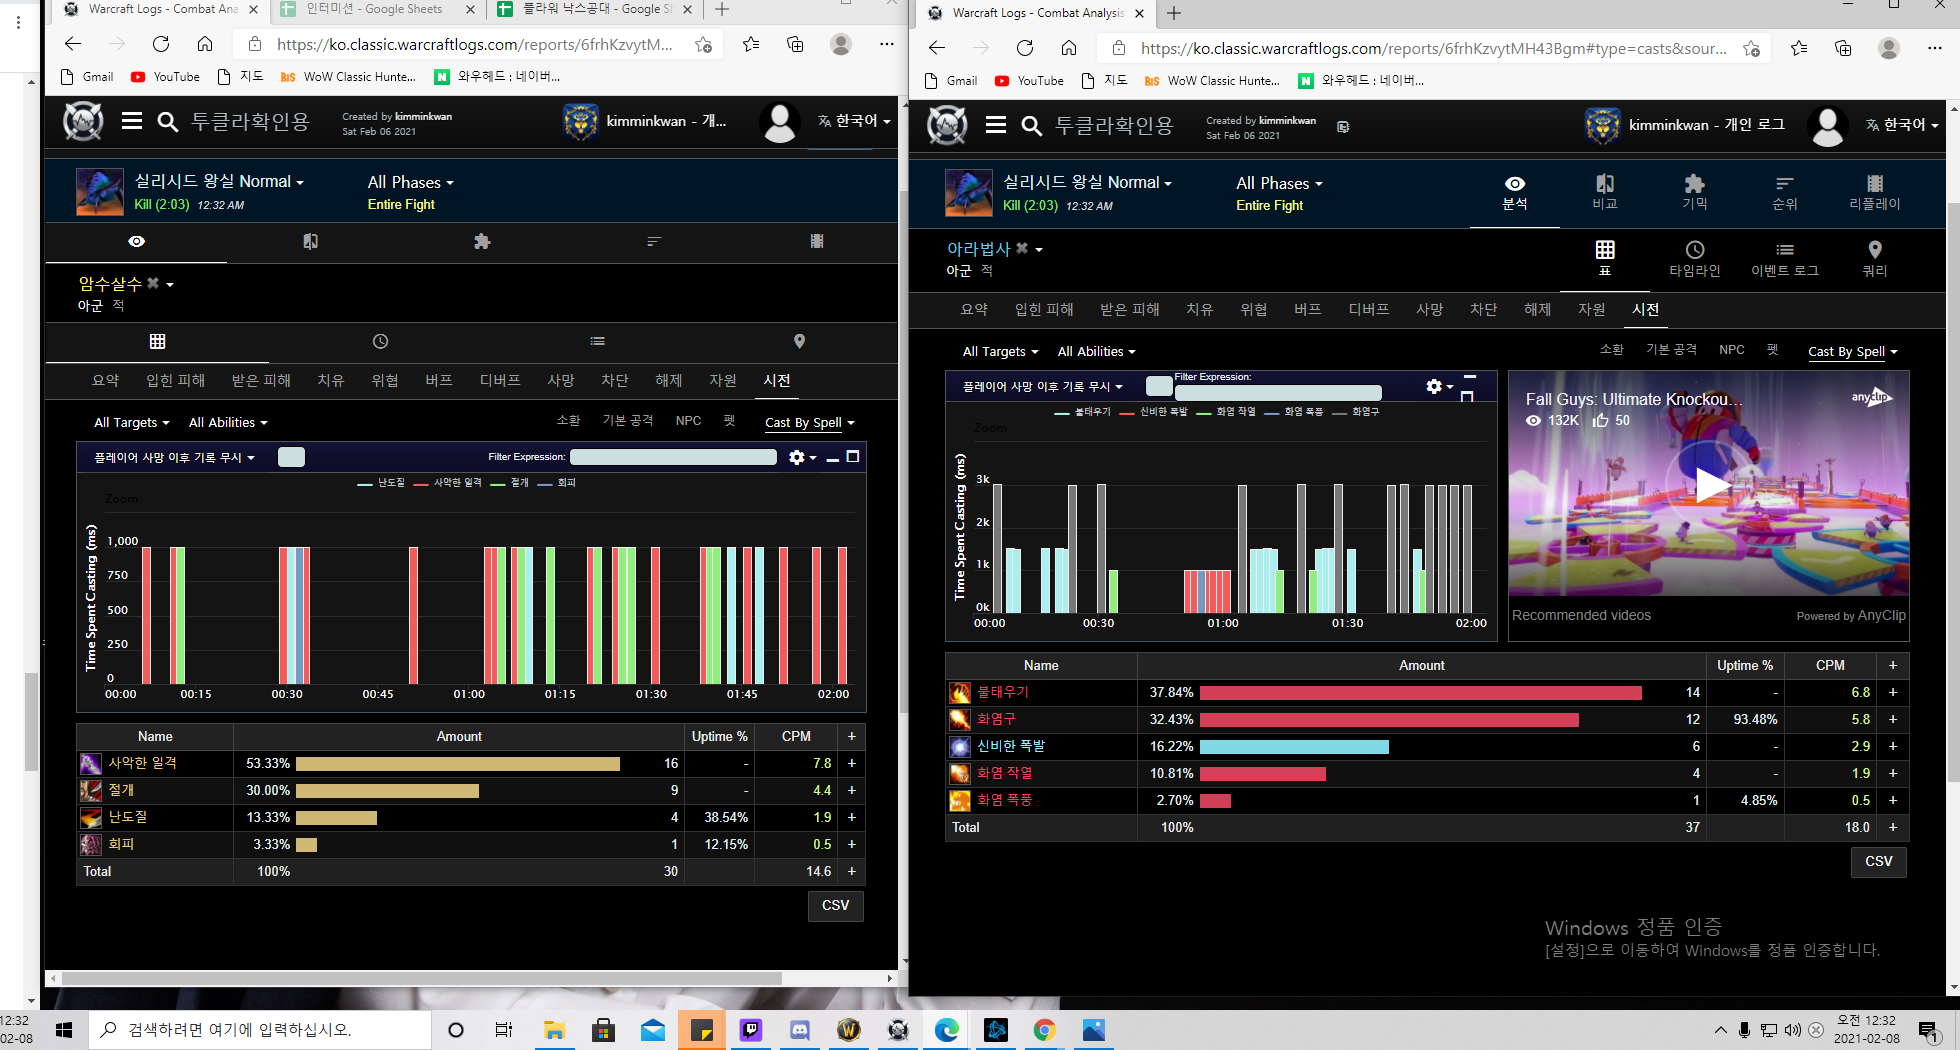Viewport: 1960px width, 1050px height.
Task: Click the puzzle piece icon in left window
Action: click(x=482, y=241)
